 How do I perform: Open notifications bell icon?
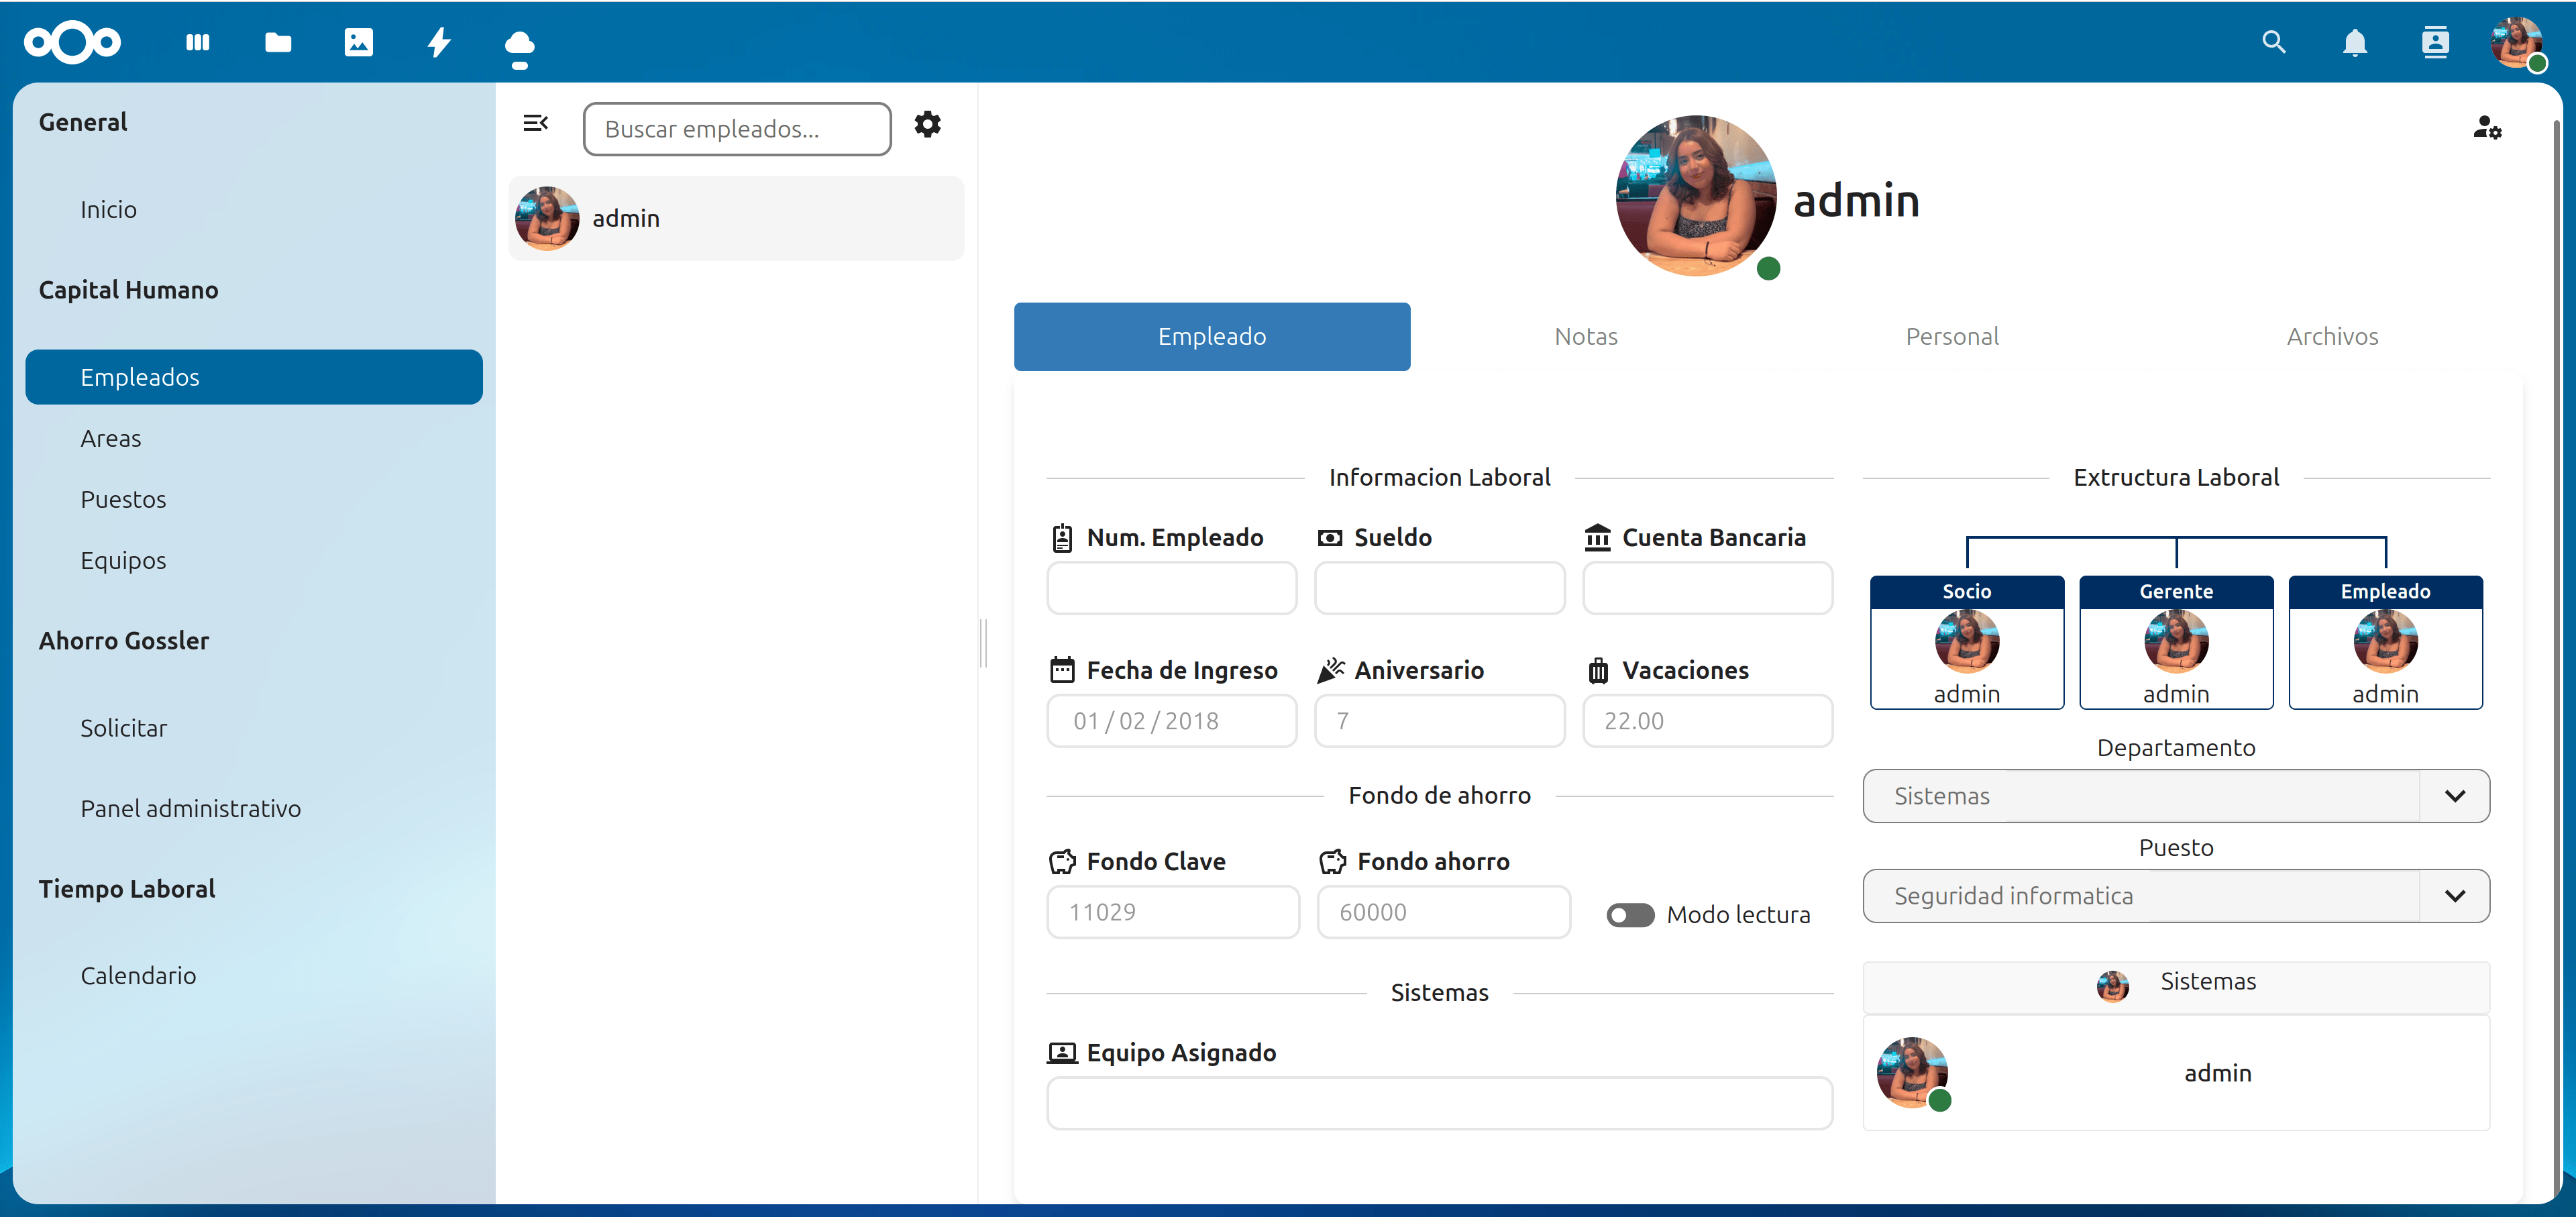click(x=2355, y=42)
